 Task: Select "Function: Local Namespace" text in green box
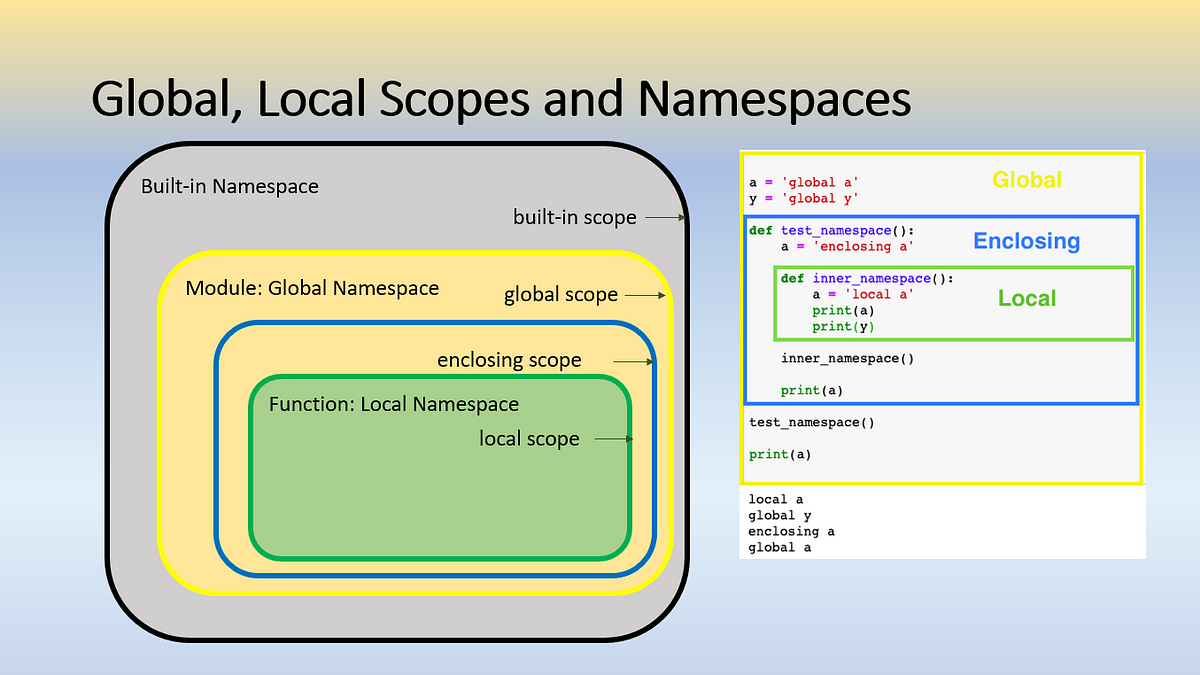tap(394, 404)
